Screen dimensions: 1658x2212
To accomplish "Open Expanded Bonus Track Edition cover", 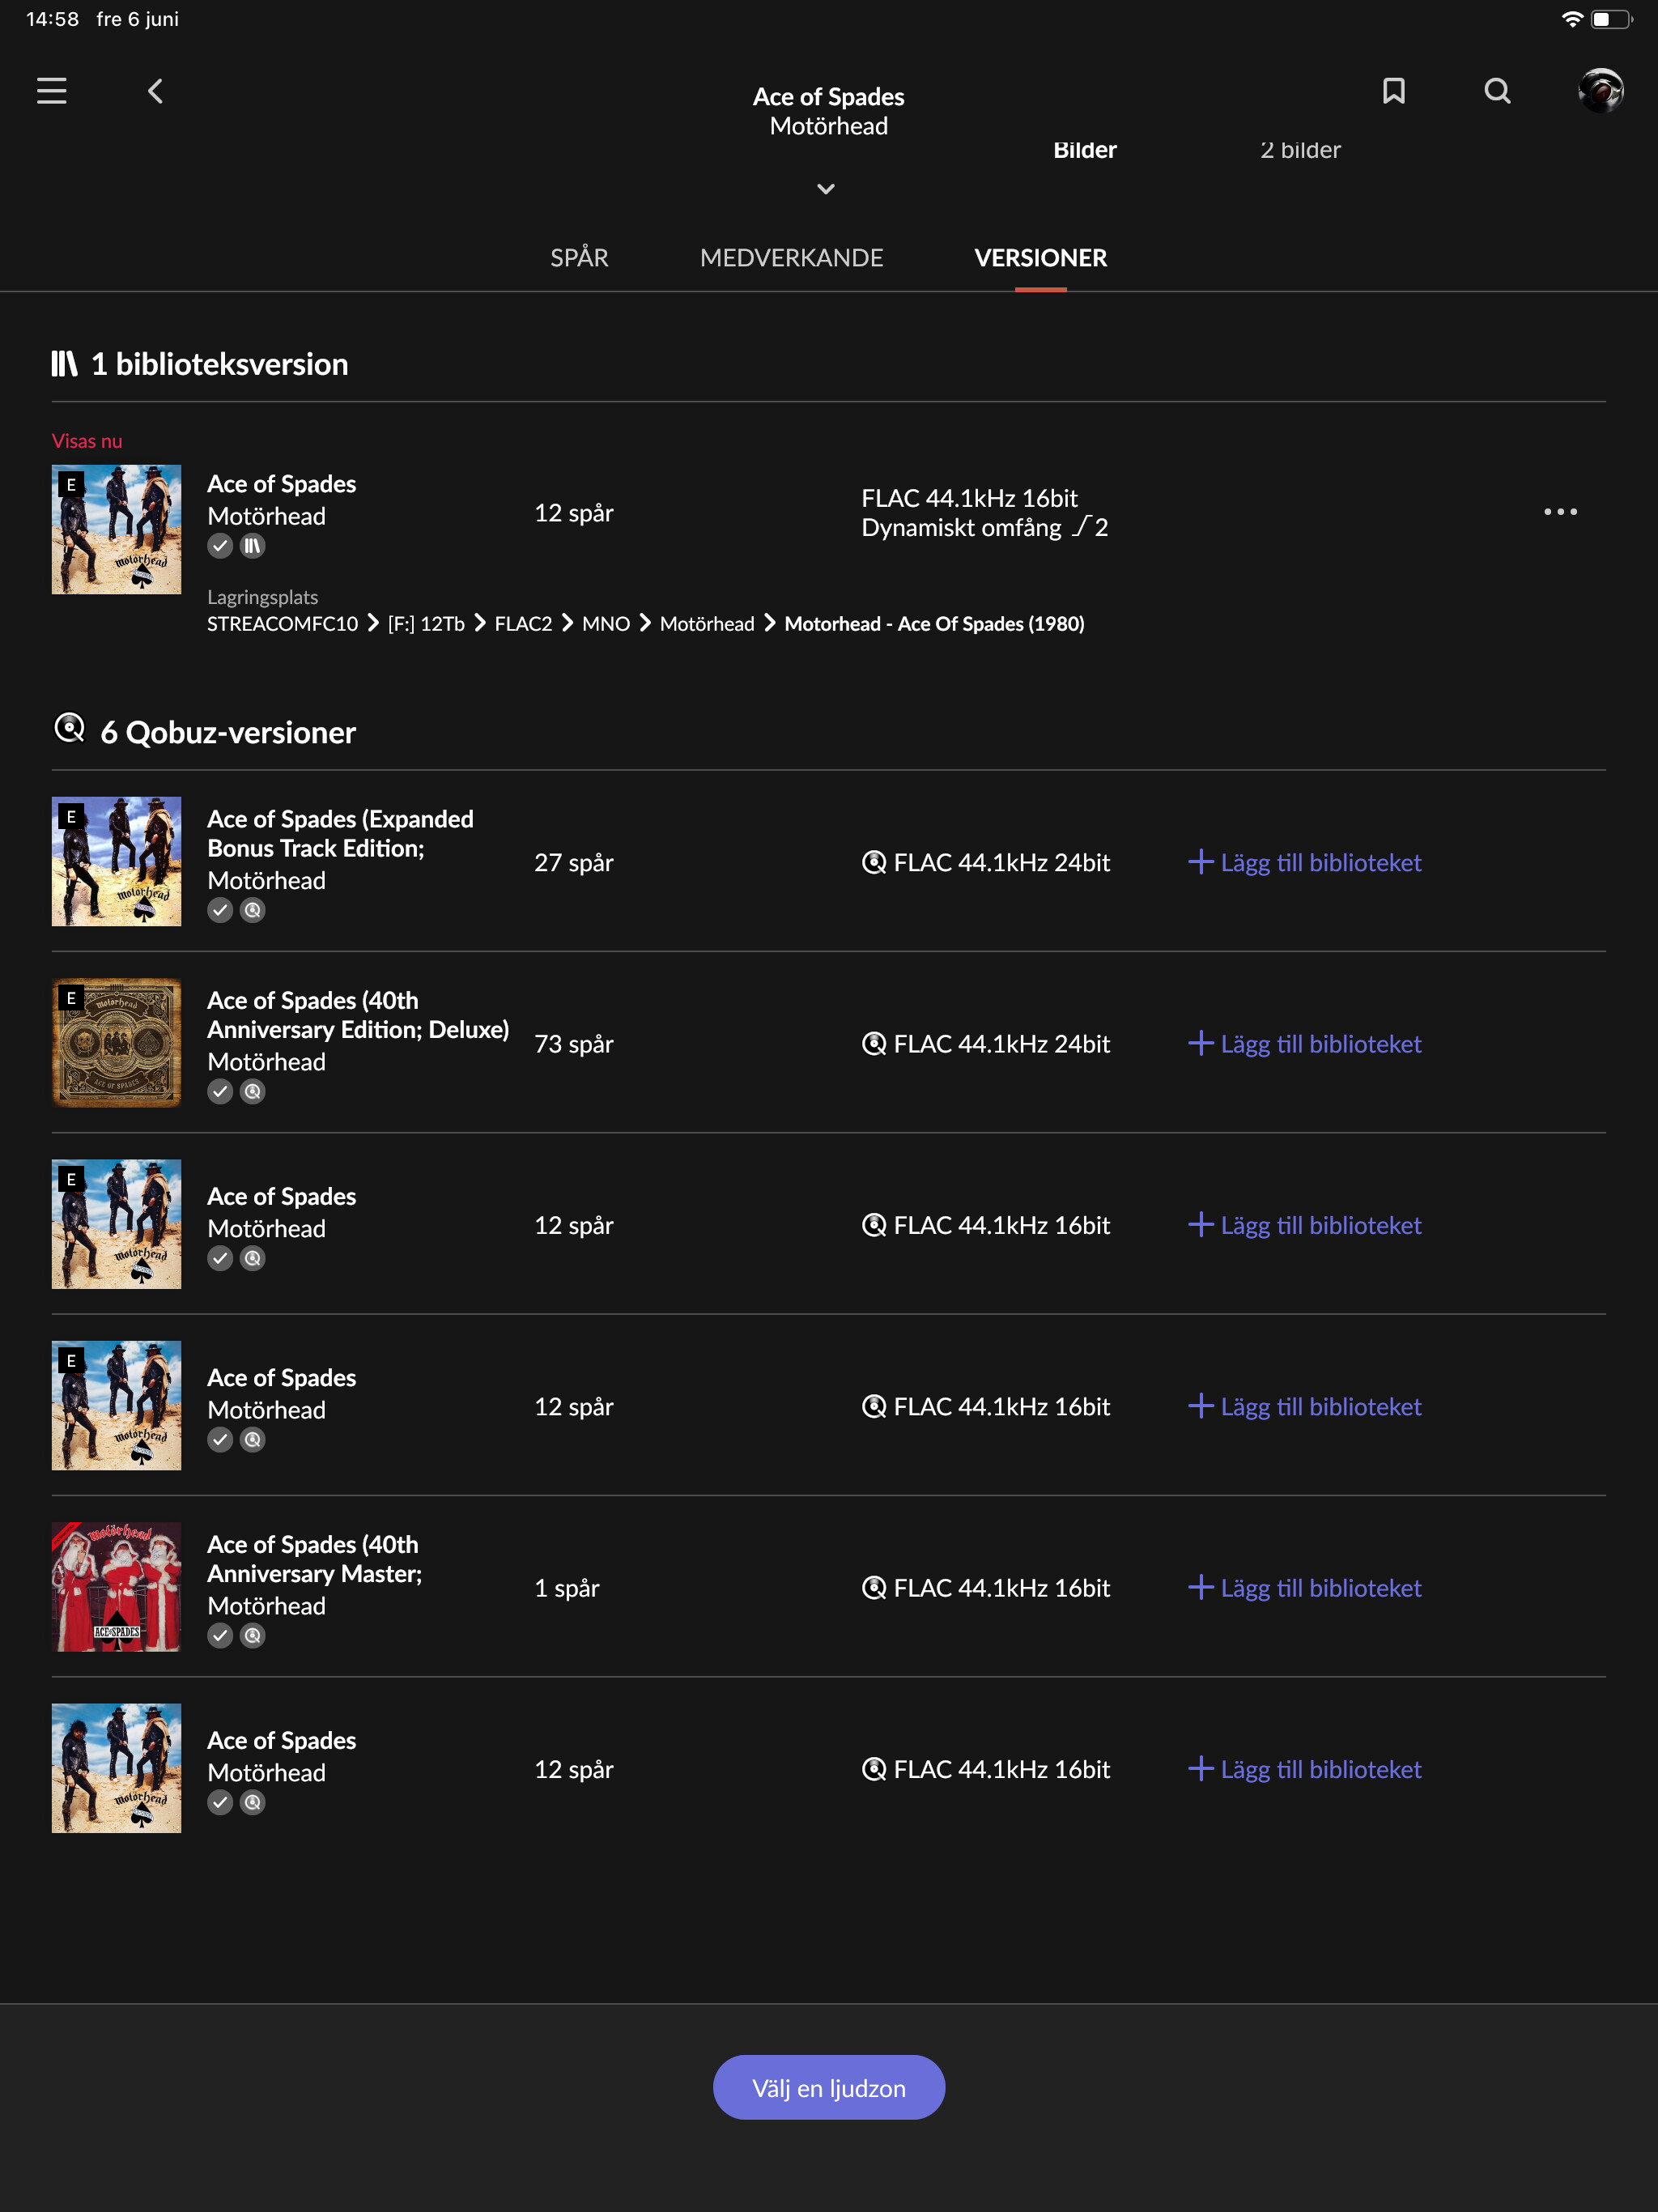I will coord(116,861).
